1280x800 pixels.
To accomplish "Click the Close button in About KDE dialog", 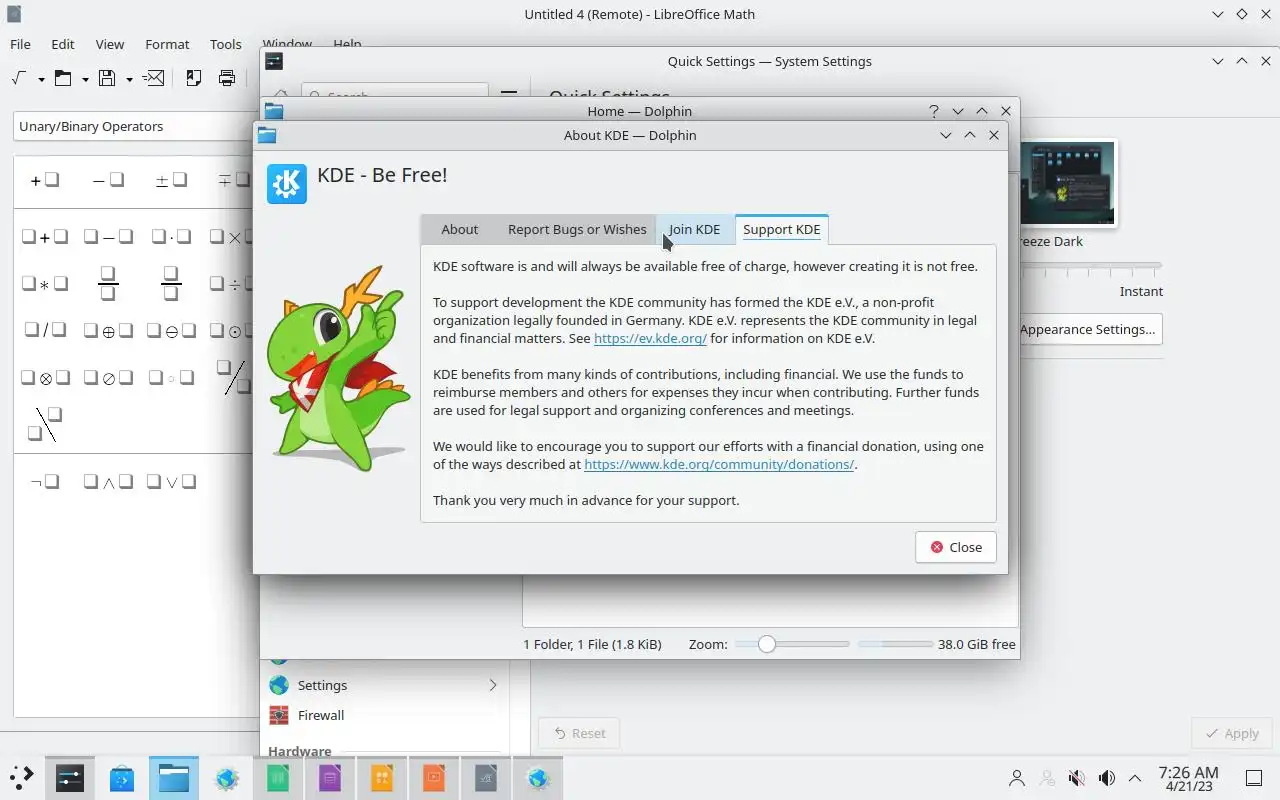I will [956, 547].
